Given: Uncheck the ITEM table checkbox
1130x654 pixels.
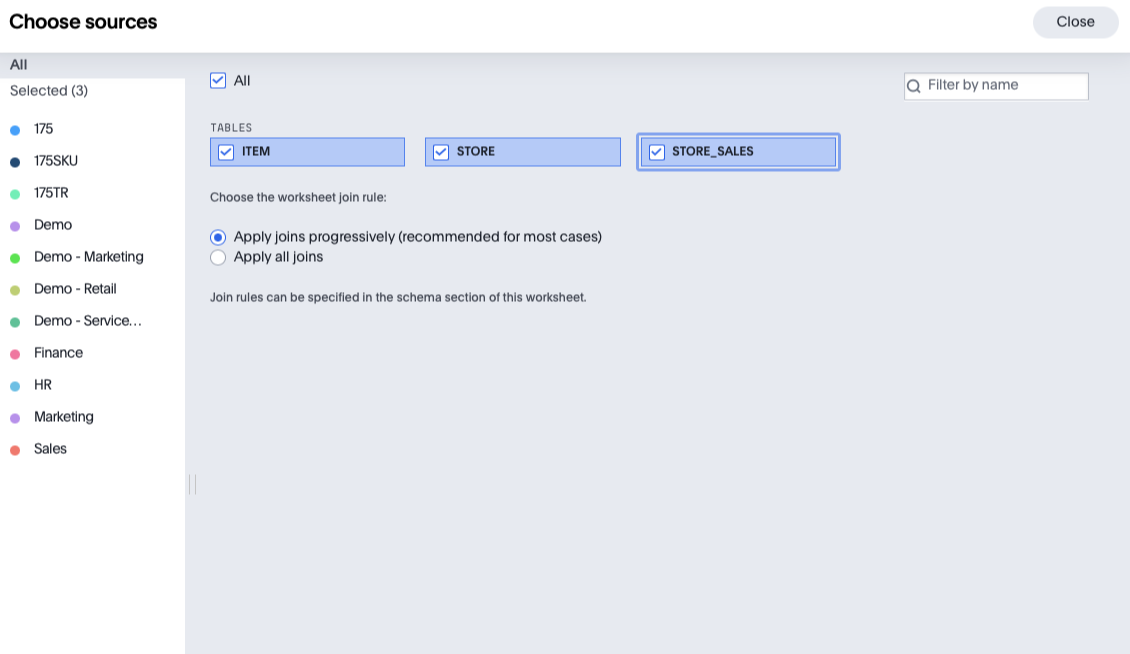Looking at the screenshot, I should point(226,152).
